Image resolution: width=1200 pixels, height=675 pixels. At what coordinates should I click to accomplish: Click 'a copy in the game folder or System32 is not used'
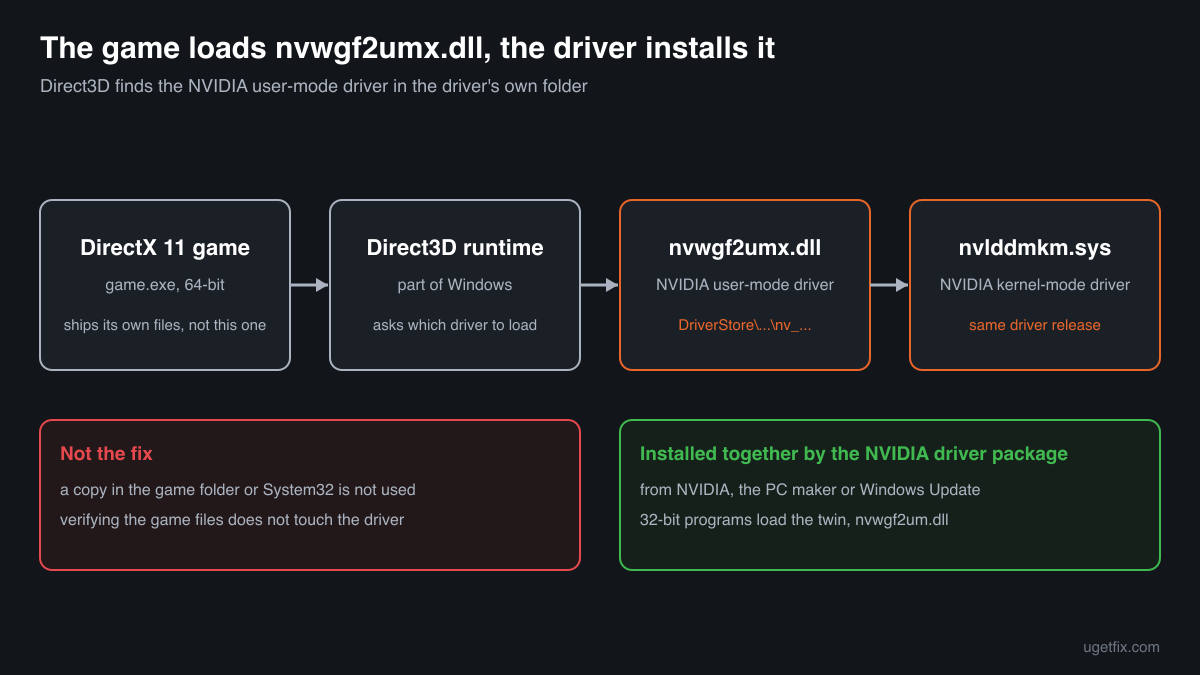(238, 490)
